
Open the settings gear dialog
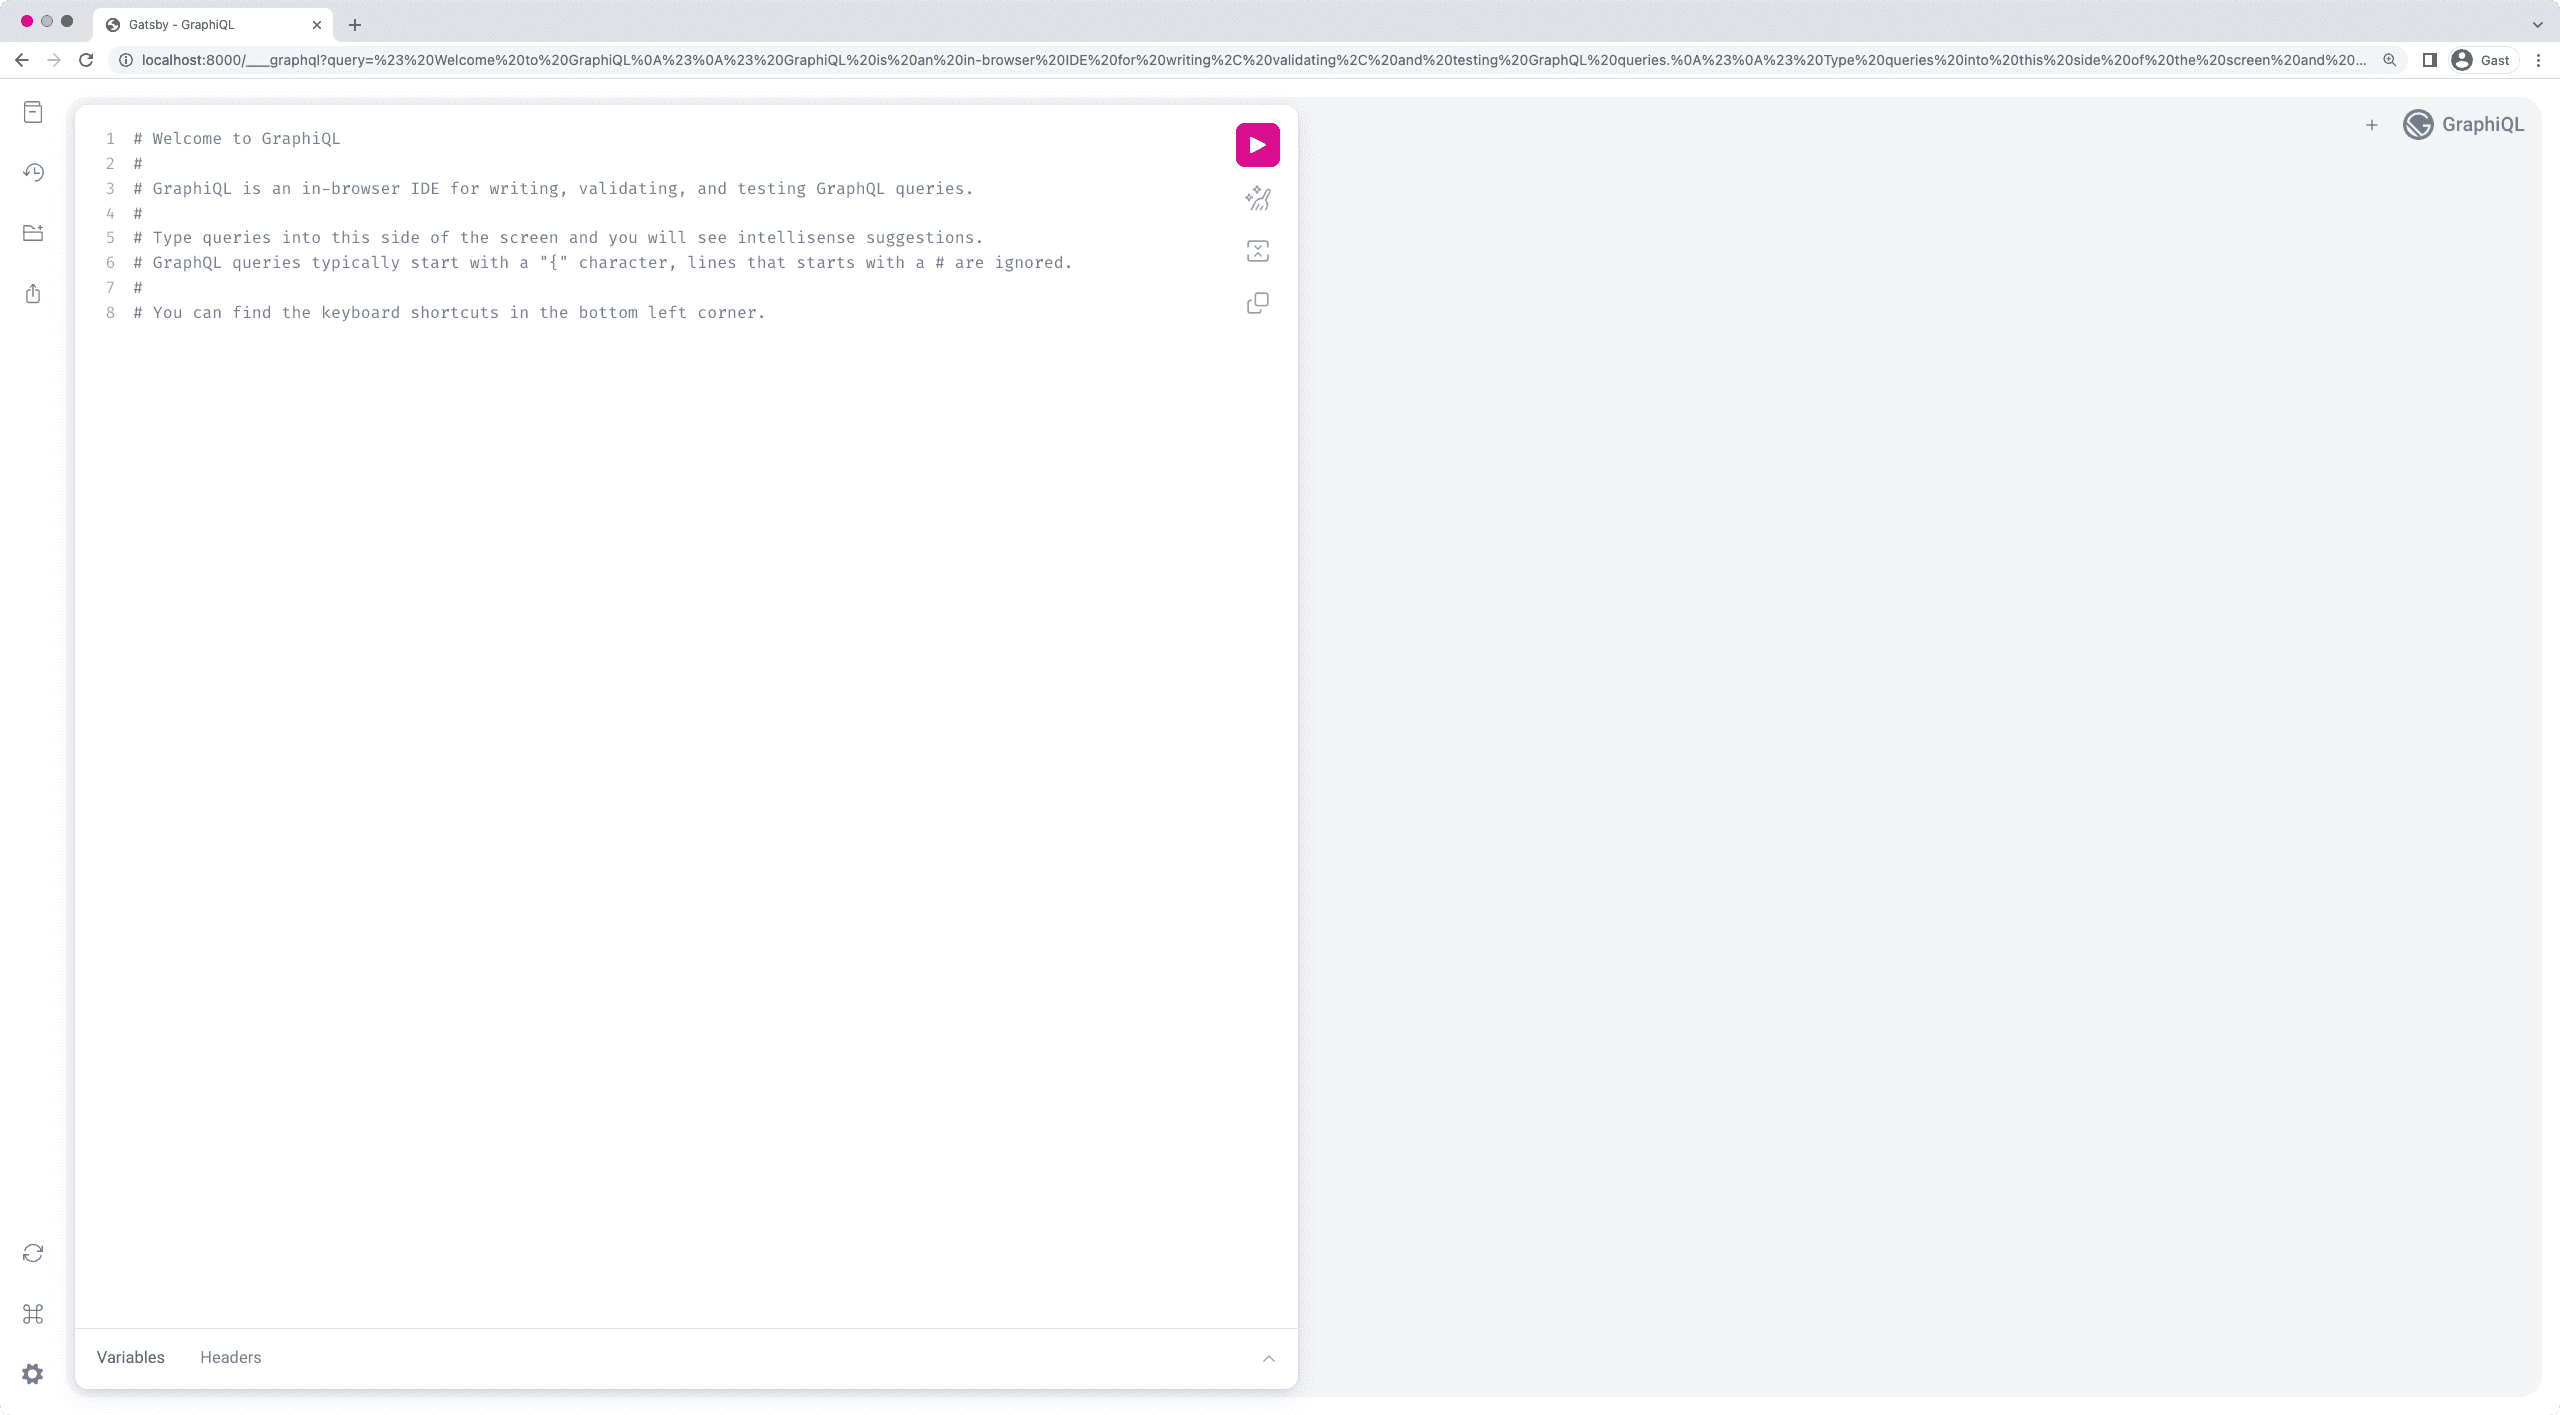[x=33, y=1374]
